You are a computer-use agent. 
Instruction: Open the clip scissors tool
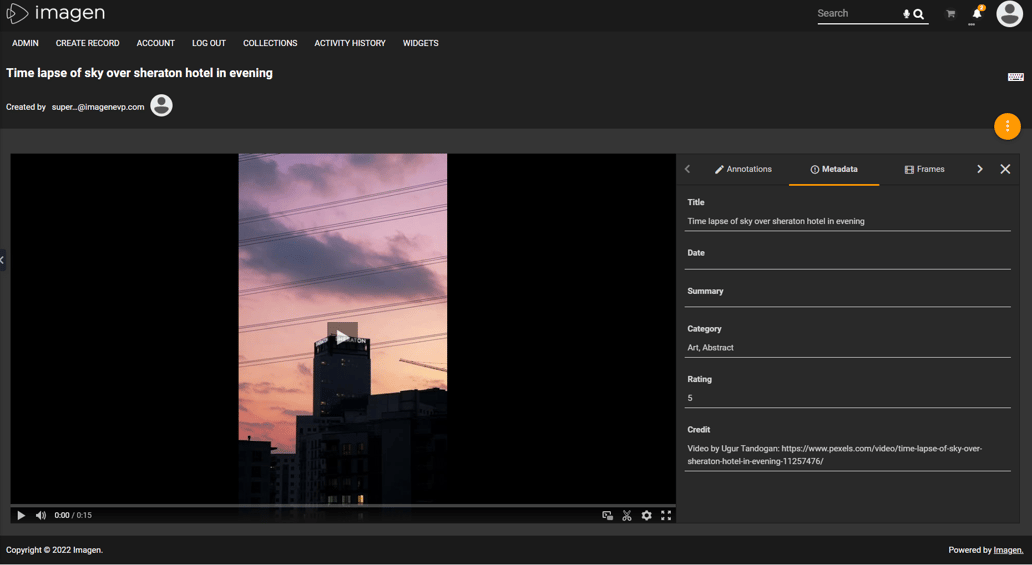[x=627, y=516]
